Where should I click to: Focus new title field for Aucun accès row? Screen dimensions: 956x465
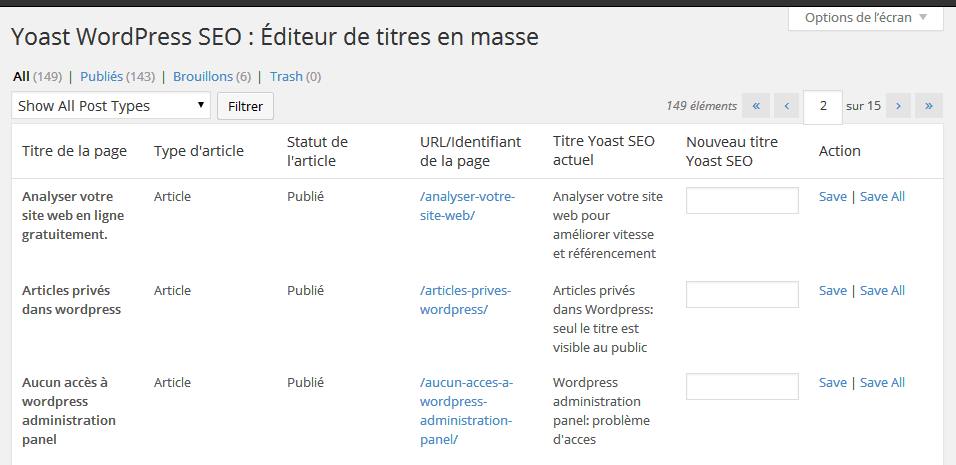(742, 386)
